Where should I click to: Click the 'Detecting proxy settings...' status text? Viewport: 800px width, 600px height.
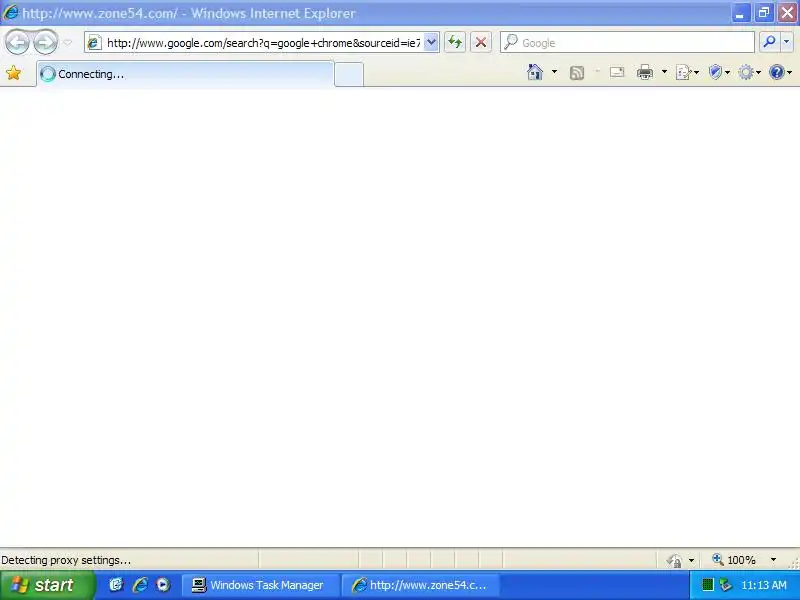point(66,560)
